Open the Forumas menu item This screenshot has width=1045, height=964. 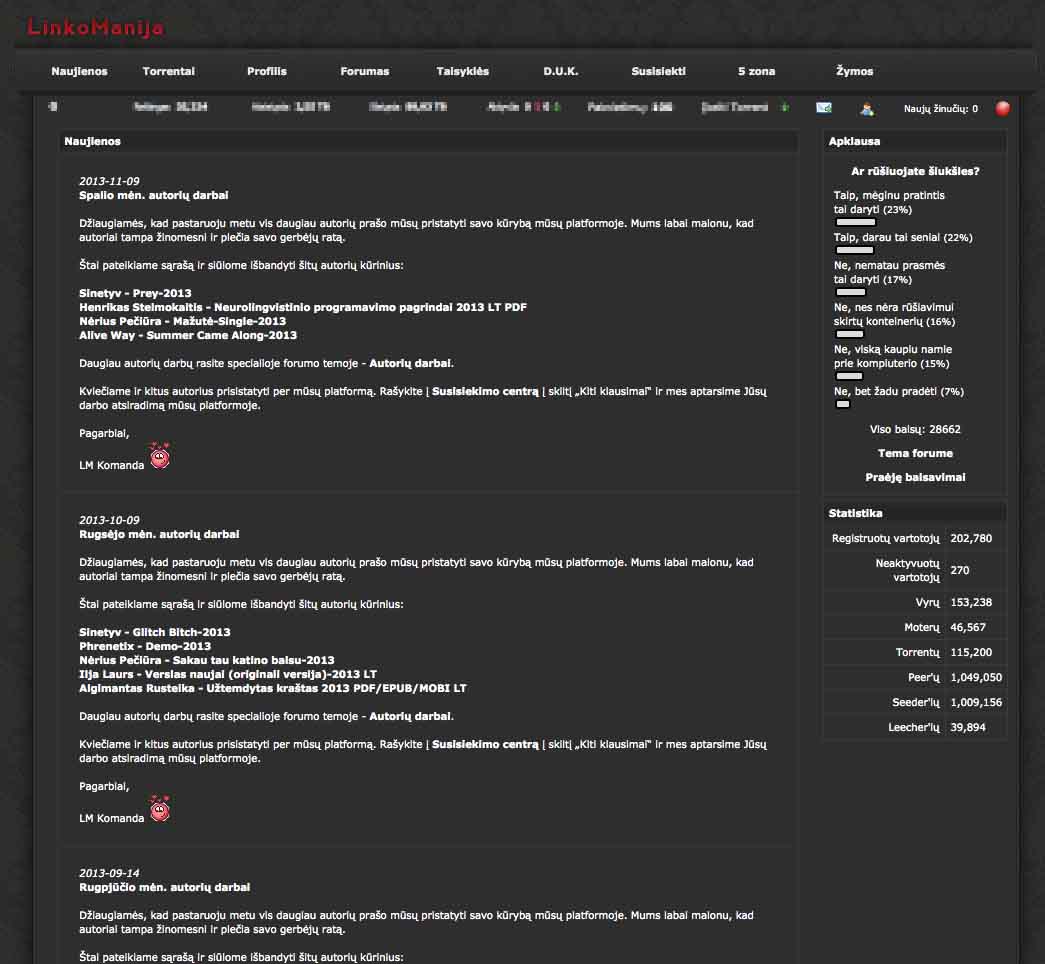pos(364,71)
